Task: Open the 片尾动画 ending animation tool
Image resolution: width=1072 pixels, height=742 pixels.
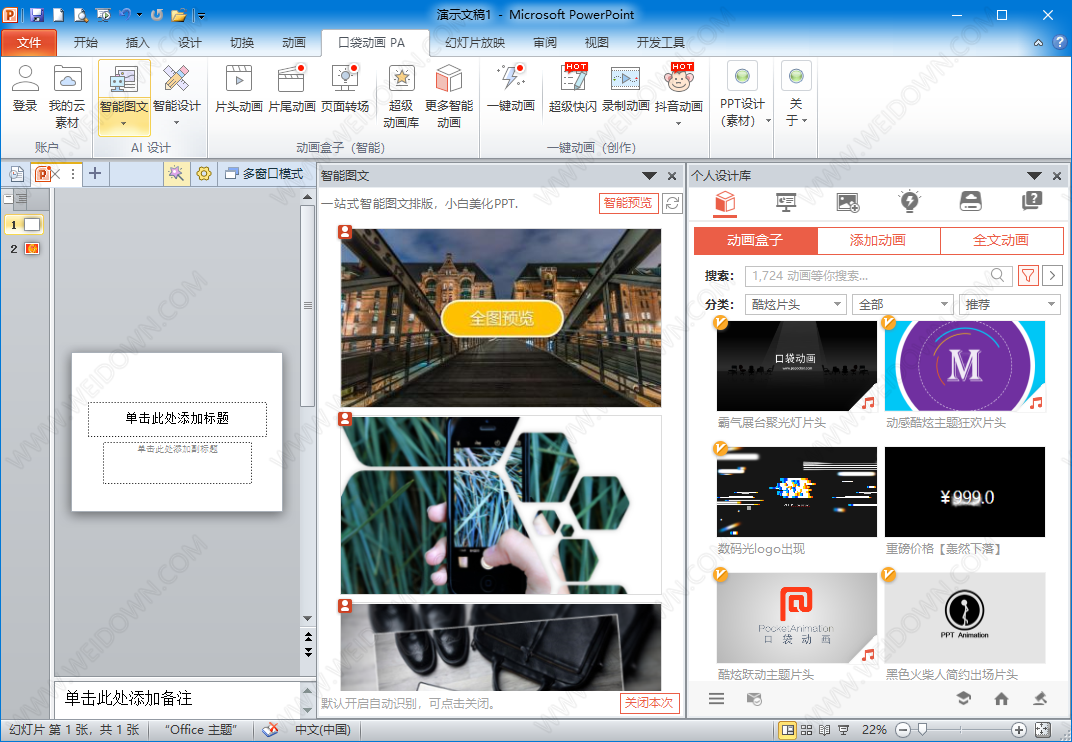Action: pos(291,89)
